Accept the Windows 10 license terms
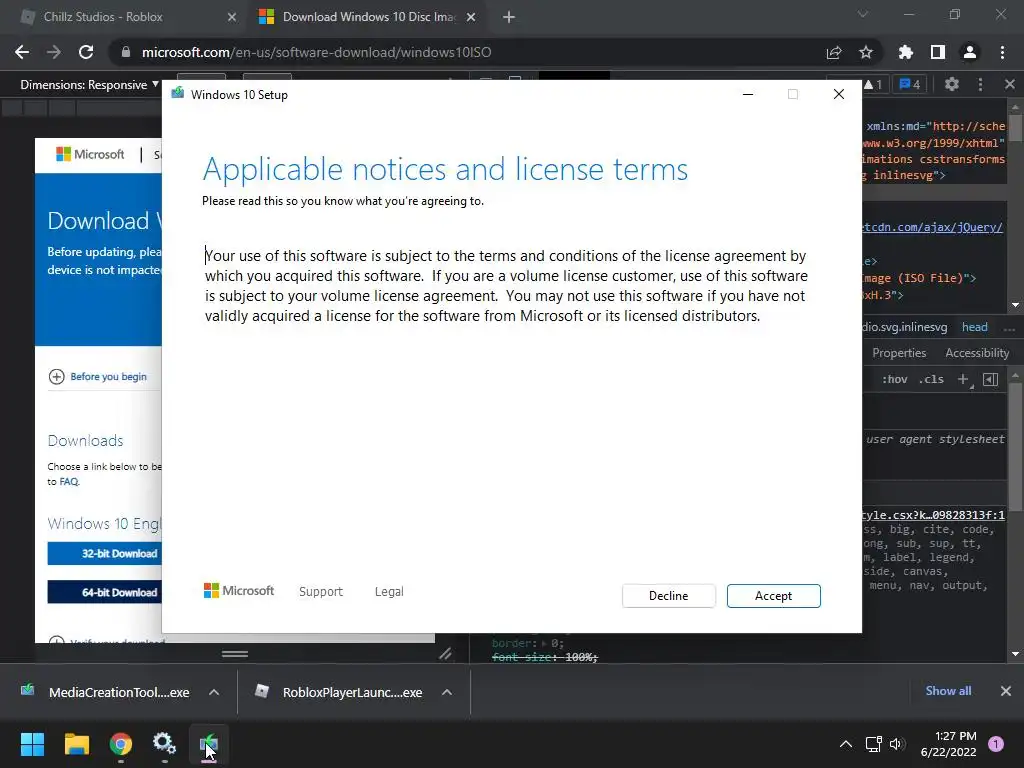Screen dimensions: 1024x768 (773, 596)
